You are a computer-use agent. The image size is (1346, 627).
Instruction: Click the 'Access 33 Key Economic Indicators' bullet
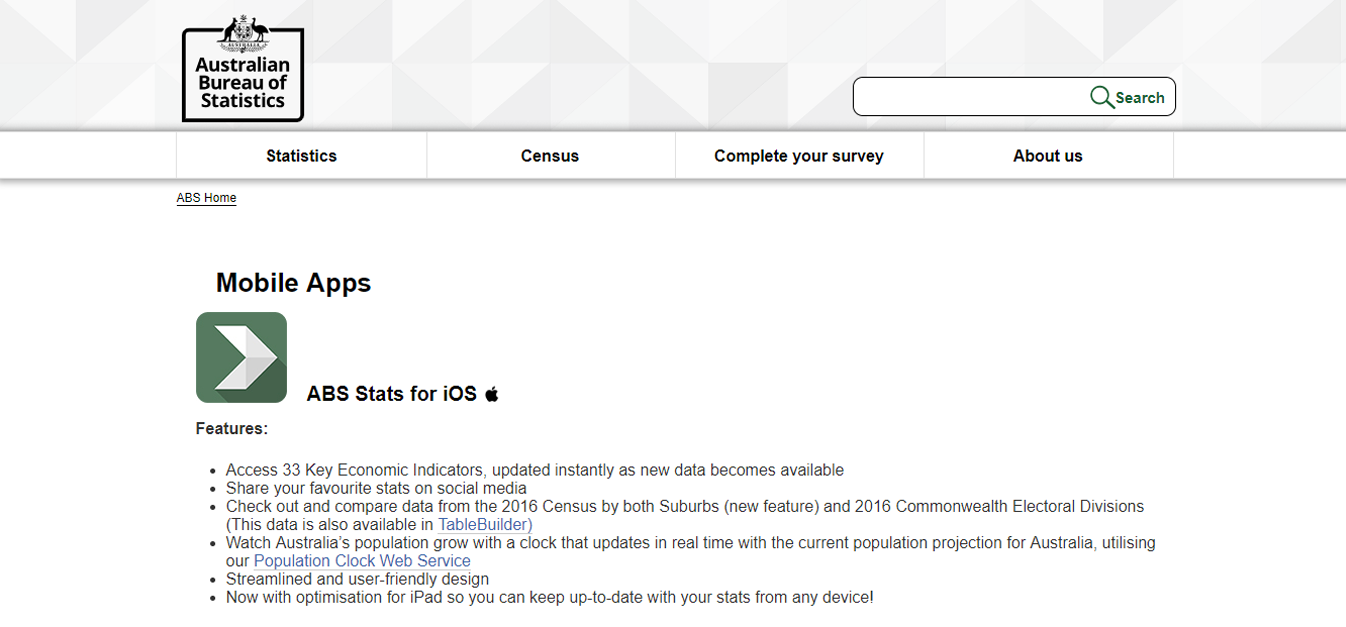[535, 470]
